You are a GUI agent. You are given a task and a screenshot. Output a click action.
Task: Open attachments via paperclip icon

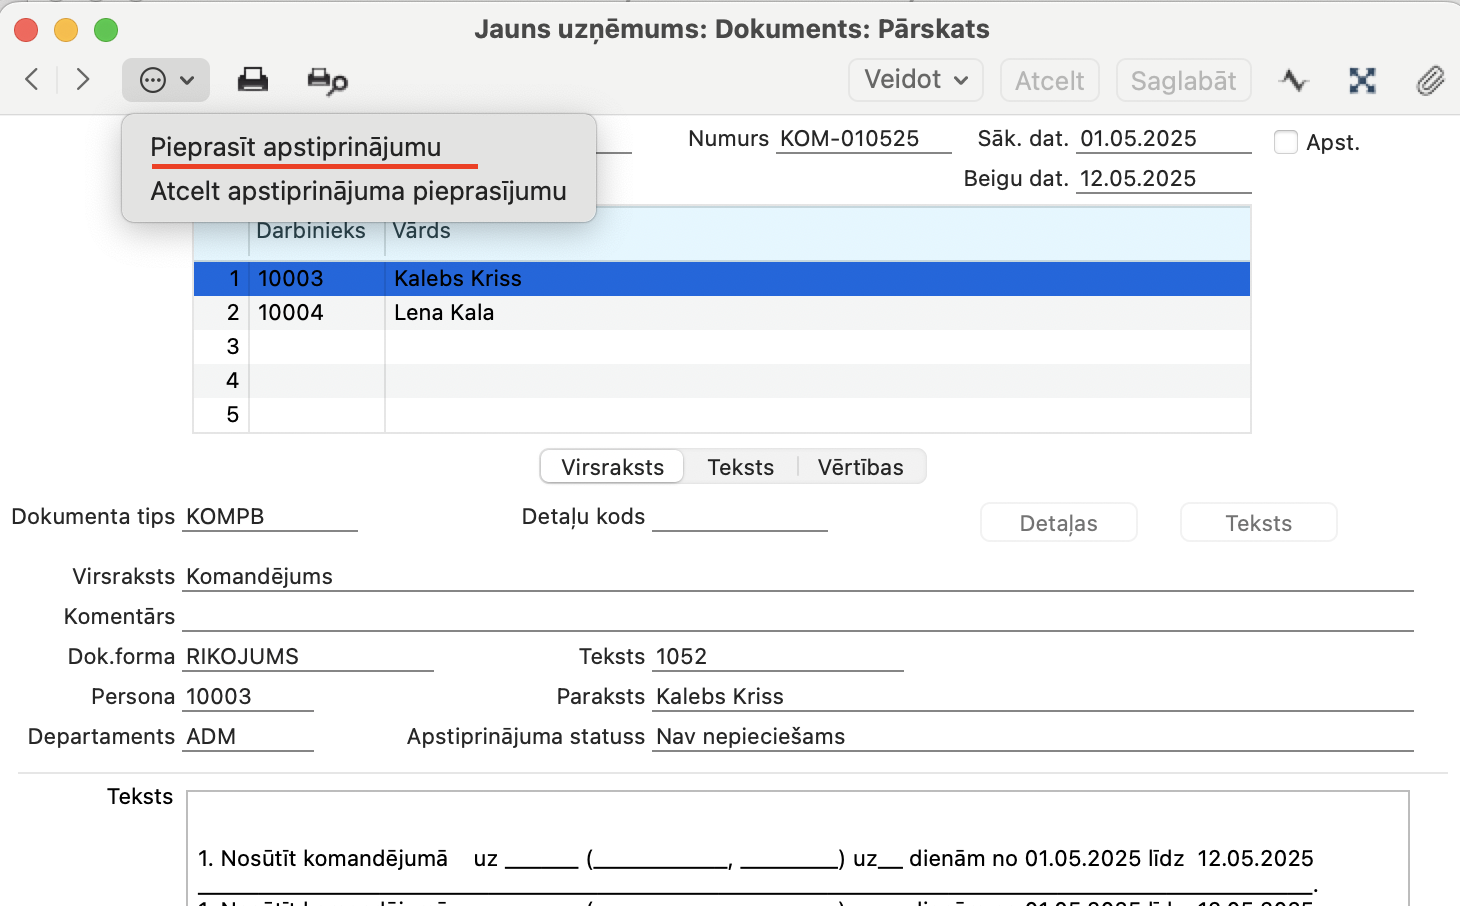1430,80
